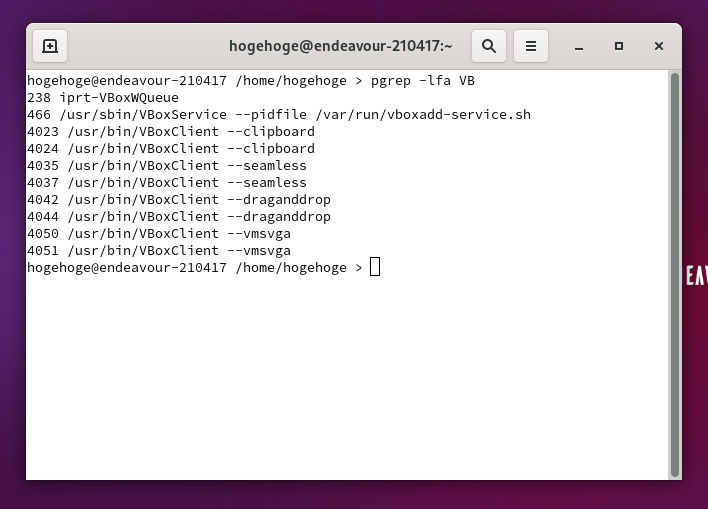Click the line '4035 /usr/bin/VBoxClient --seamless'
The width and height of the screenshot is (708, 509).
pyautogui.click(x=167, y=166)
